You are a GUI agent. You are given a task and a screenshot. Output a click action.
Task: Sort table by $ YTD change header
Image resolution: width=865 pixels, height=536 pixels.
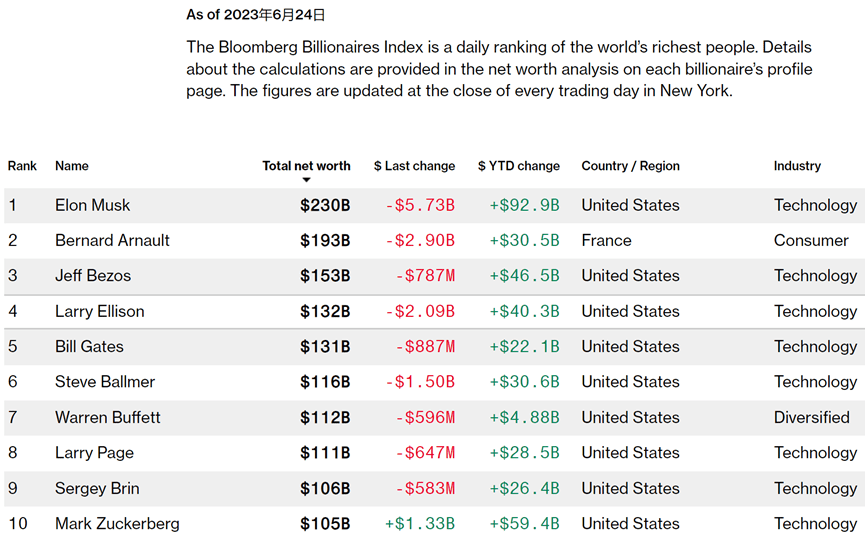coord(519,166)
